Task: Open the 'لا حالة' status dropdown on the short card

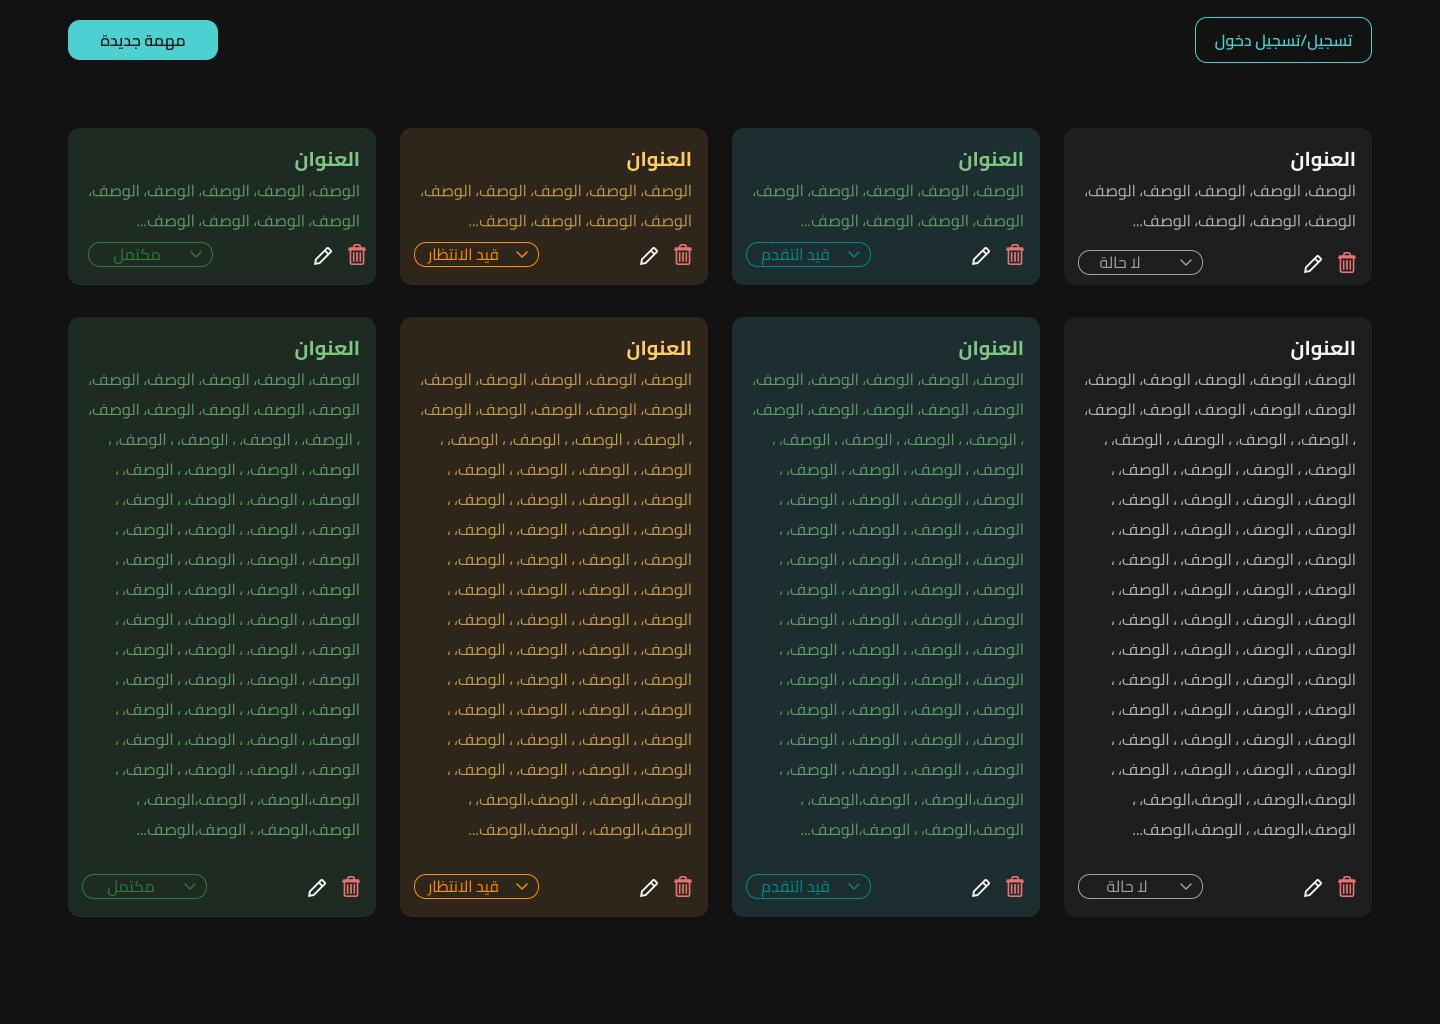Action: pos(1141,263)
